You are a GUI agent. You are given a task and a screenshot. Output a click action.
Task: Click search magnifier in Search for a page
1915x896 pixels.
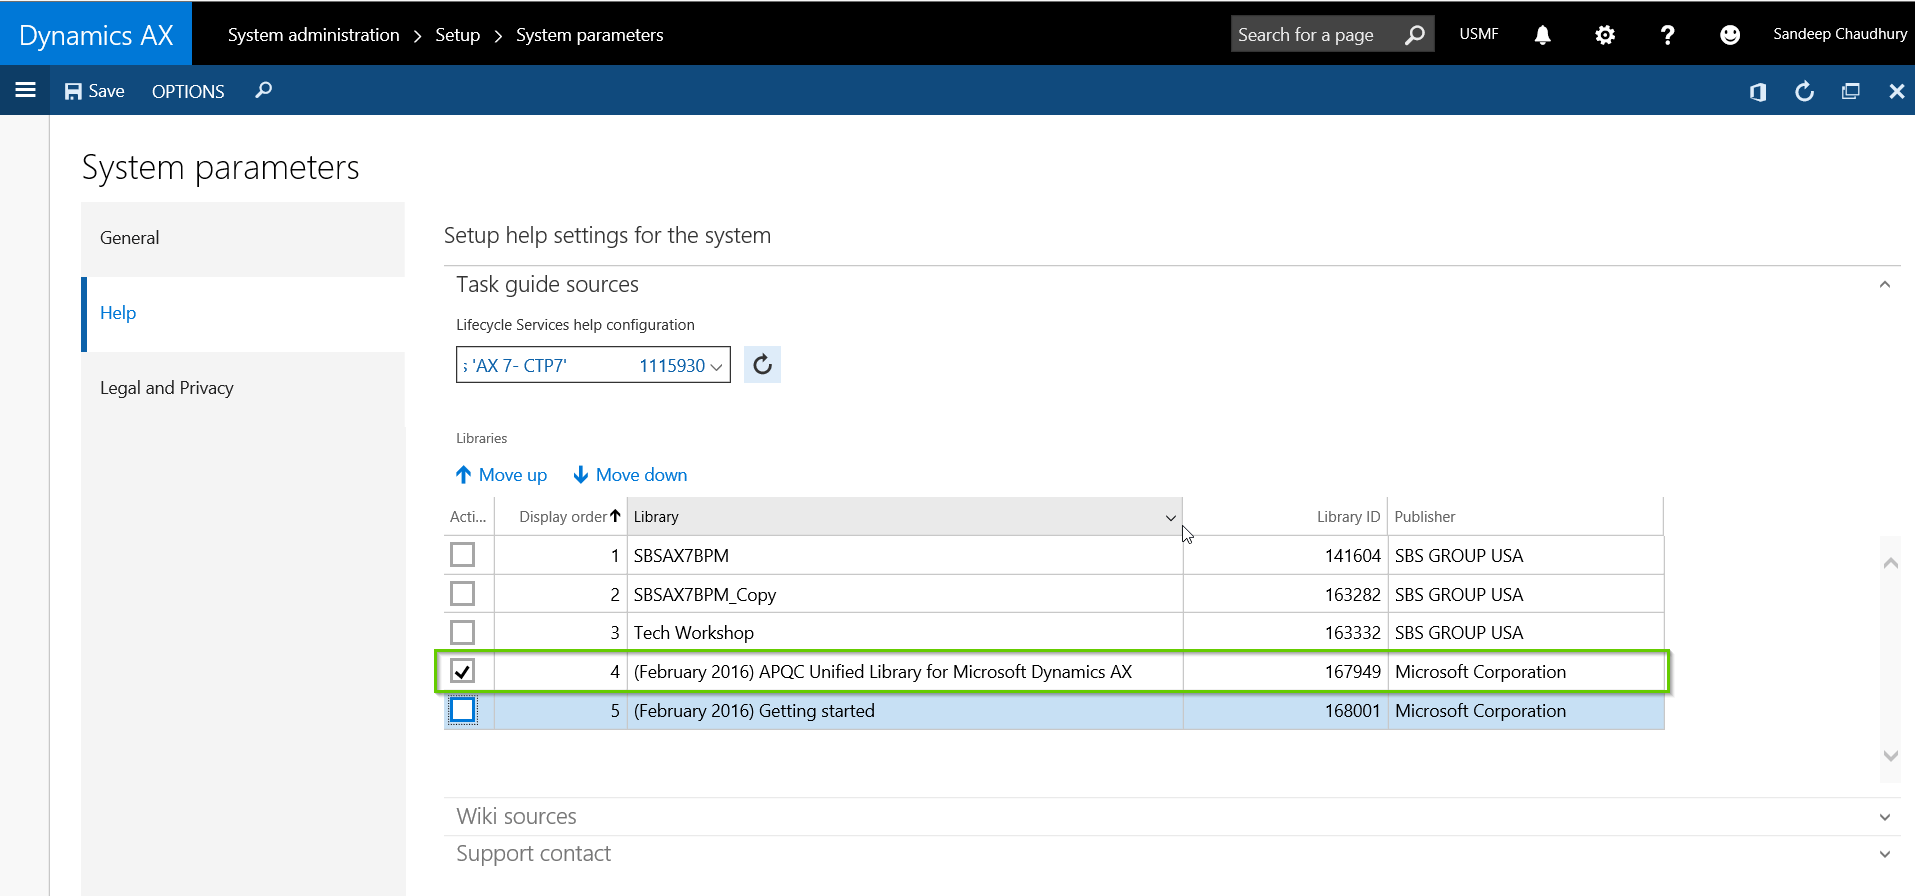pyautogui.click(x=1414, y=35)
